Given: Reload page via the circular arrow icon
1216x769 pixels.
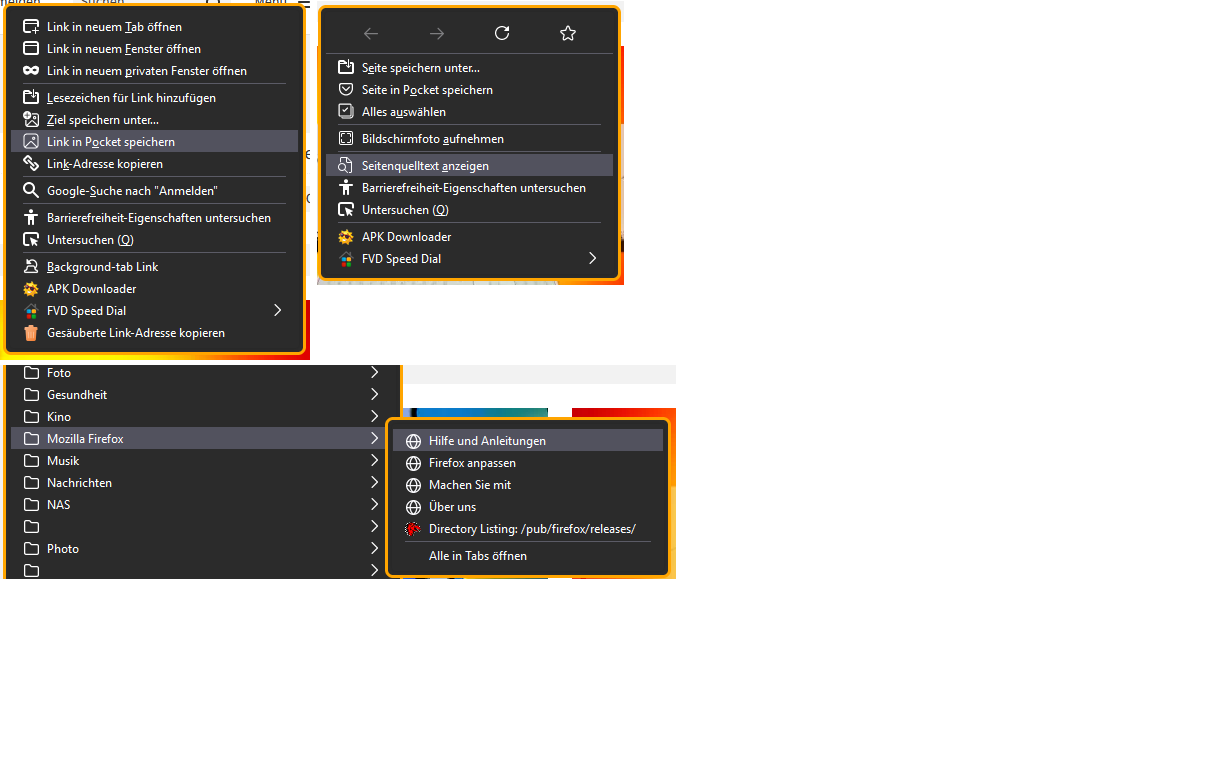Looking at the screenshot, I should [x=502, y=33].
